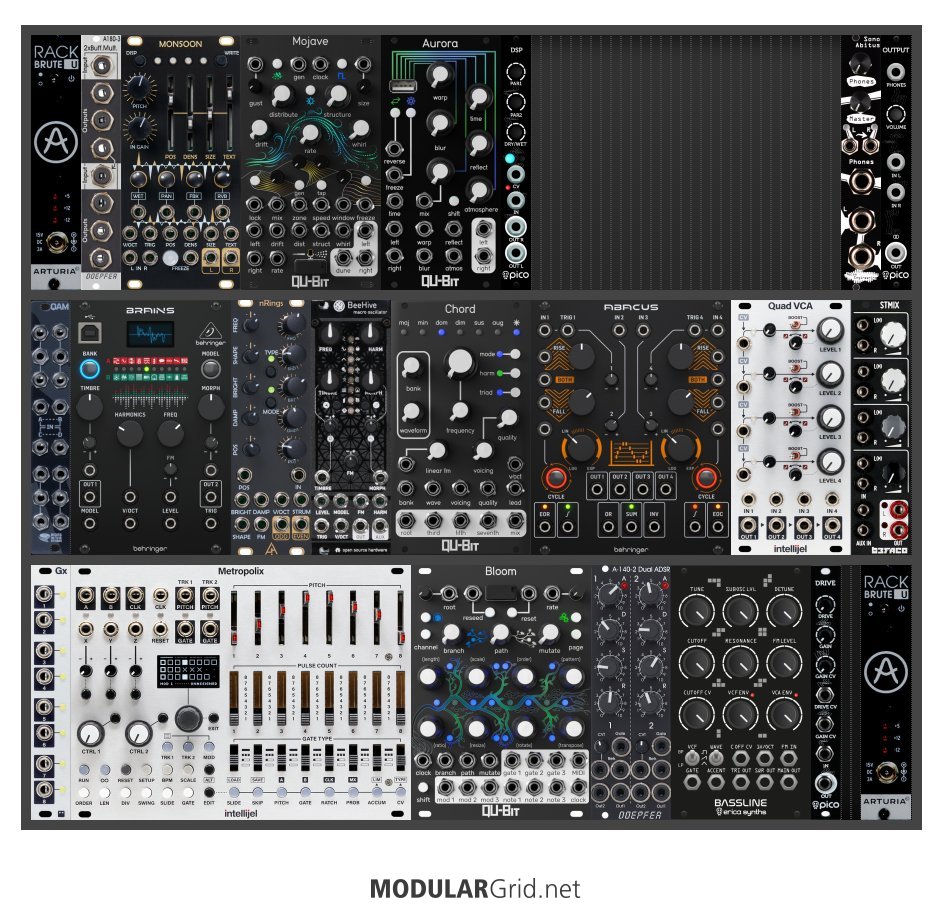The width and height of the screenshot is (952, 910).
Task: Click the Arturia logo on bottom-right RackBrute
Action: point(886,671)
